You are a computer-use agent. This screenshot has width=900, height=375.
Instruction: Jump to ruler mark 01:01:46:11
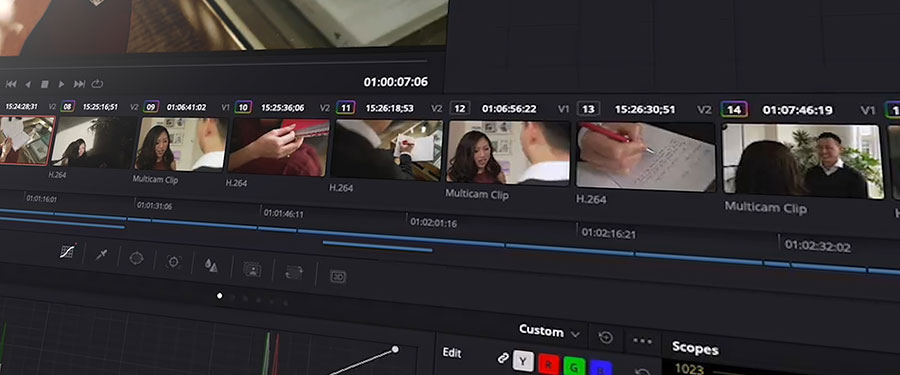pyautogui.click(x=284, y=214)
